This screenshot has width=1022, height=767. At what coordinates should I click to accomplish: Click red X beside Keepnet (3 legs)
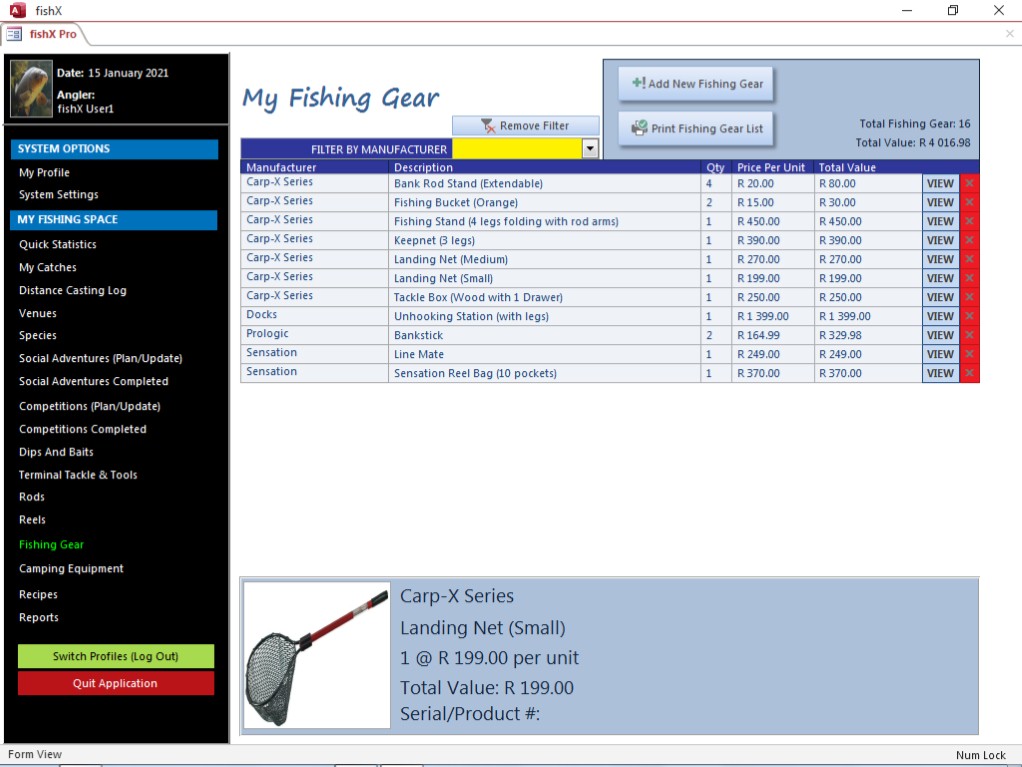(969, 240)
